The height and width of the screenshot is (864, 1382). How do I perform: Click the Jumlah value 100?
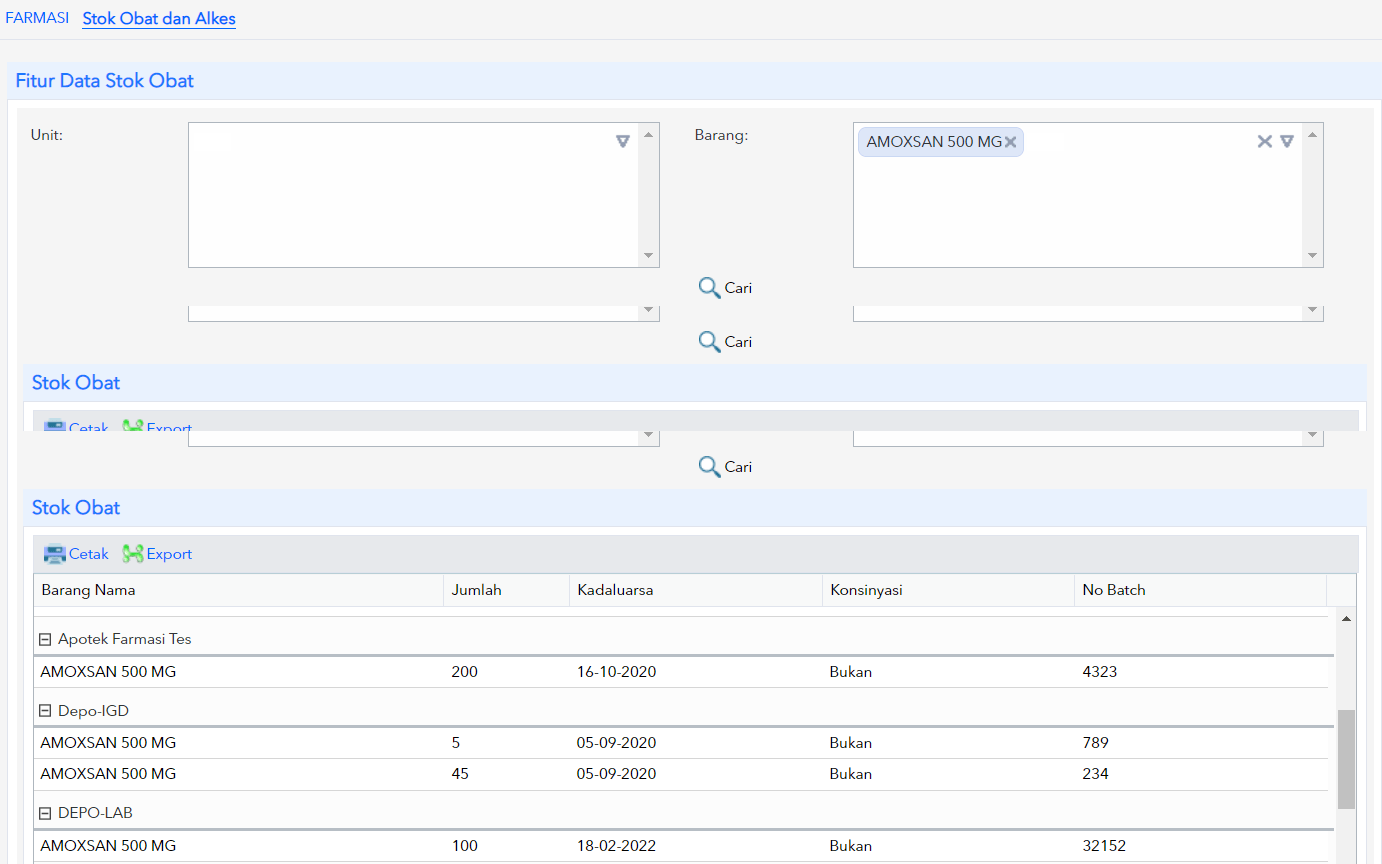tap(465, 846)
